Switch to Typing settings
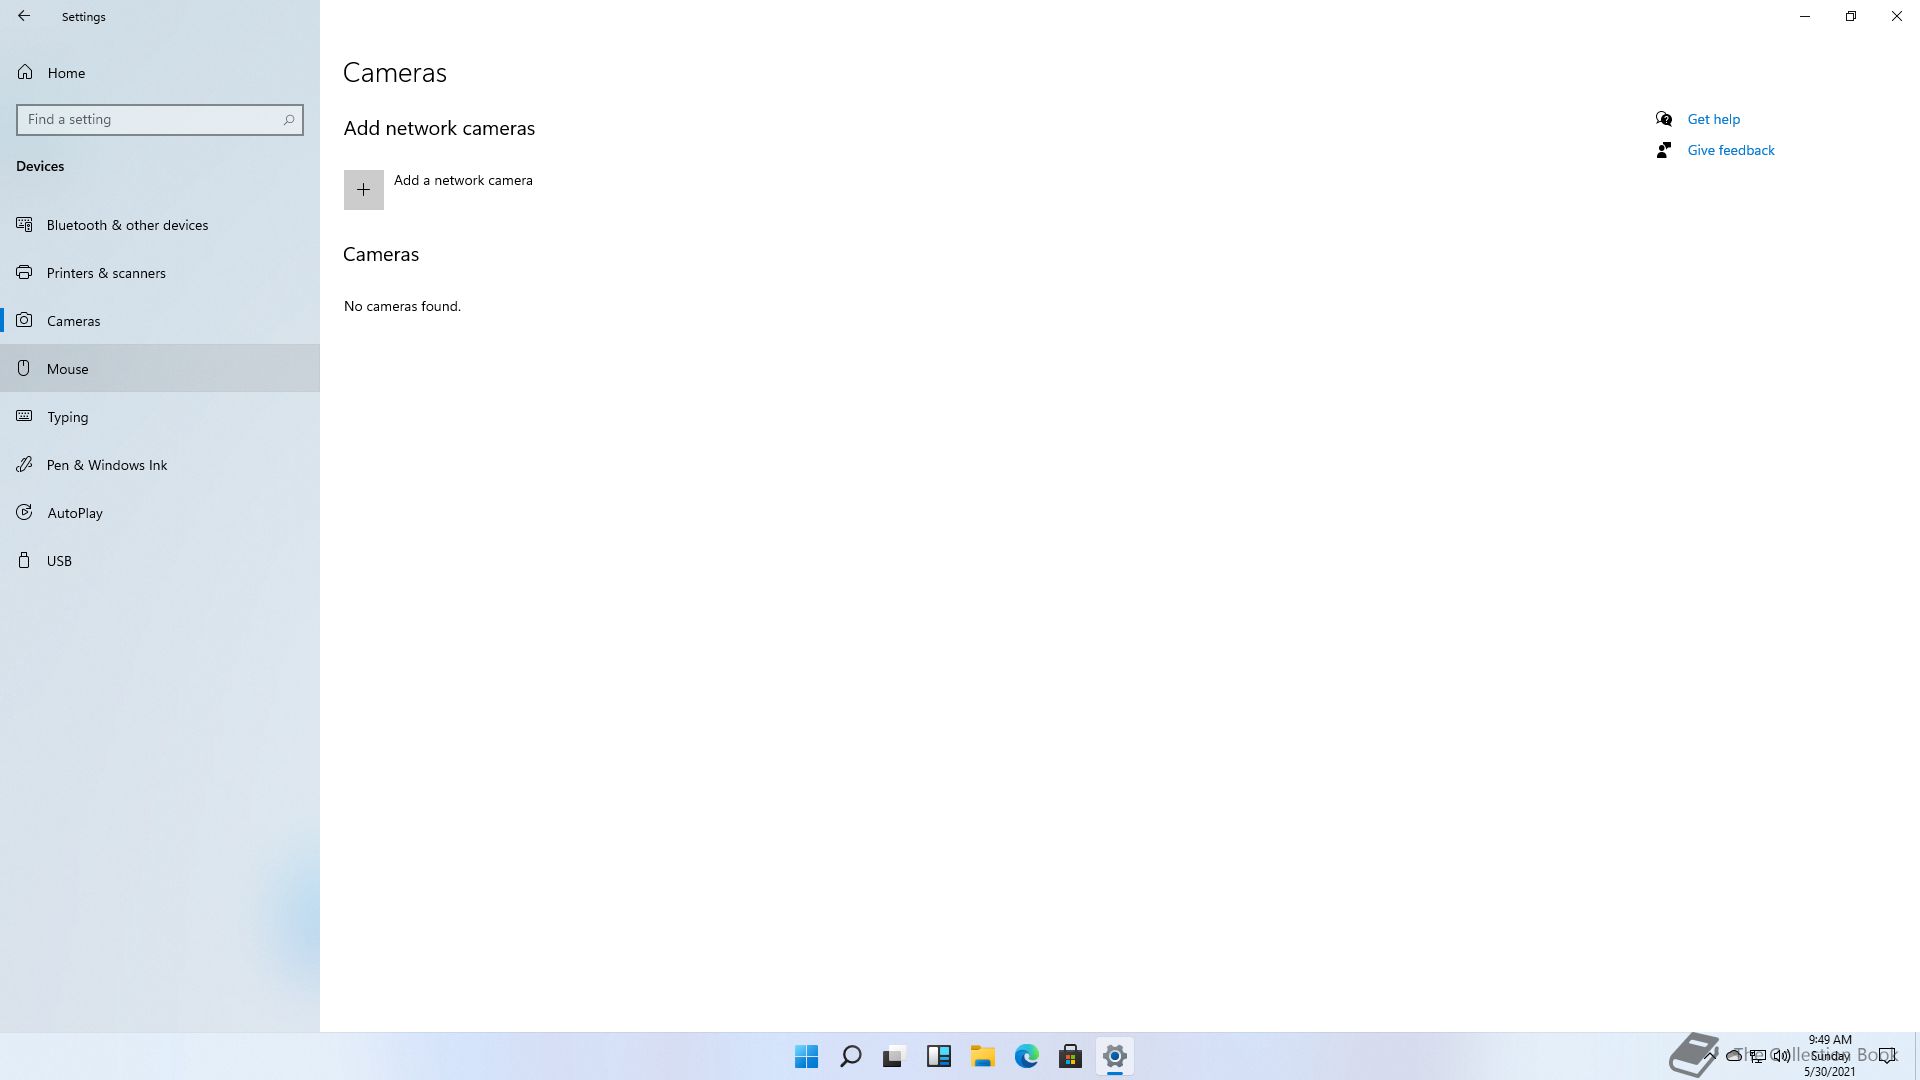This screenshot has width=1920, height=1080. [x=68, y=417]
